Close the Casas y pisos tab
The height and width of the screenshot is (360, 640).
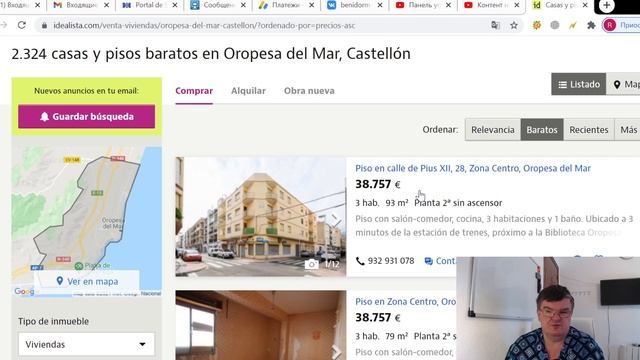tap(585, 5)
